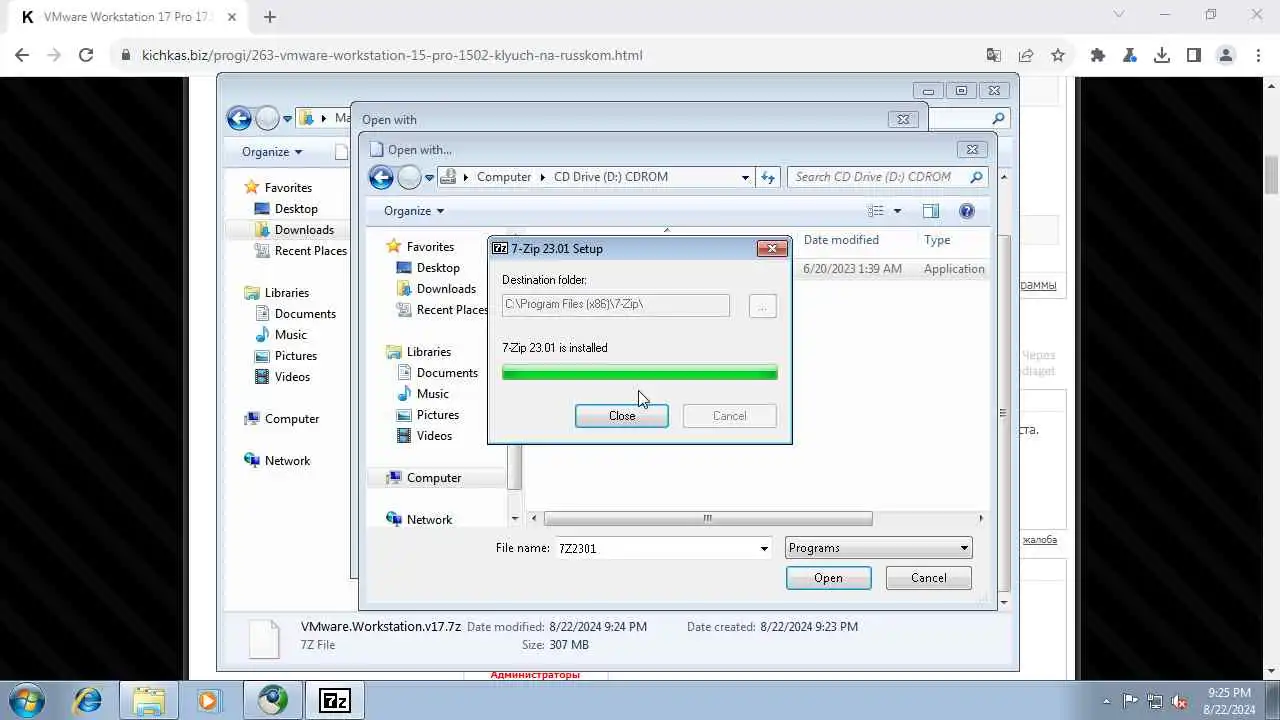This screenshot has width=1280, height=720.
Task: Open Organize menu in the back Explorer window
Action: [272, 152]
